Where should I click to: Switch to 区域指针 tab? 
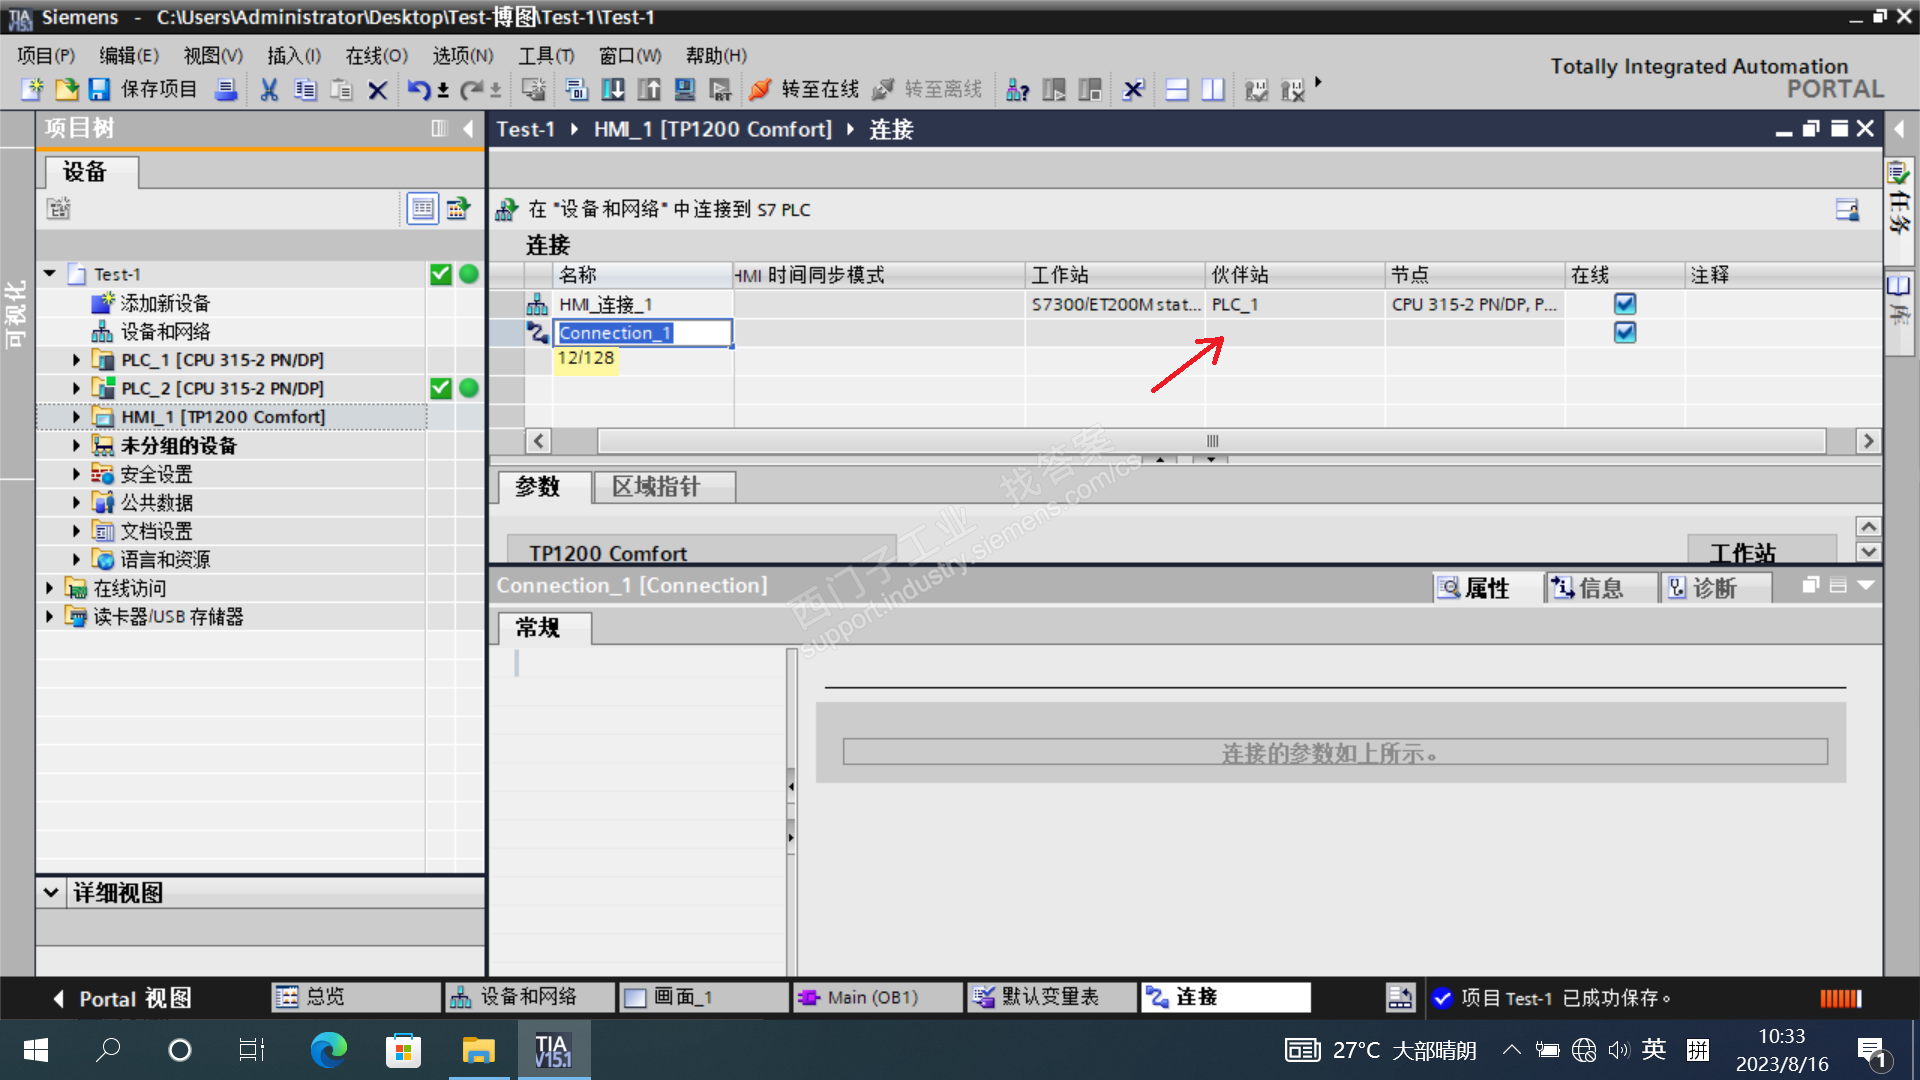pos(656,487)
